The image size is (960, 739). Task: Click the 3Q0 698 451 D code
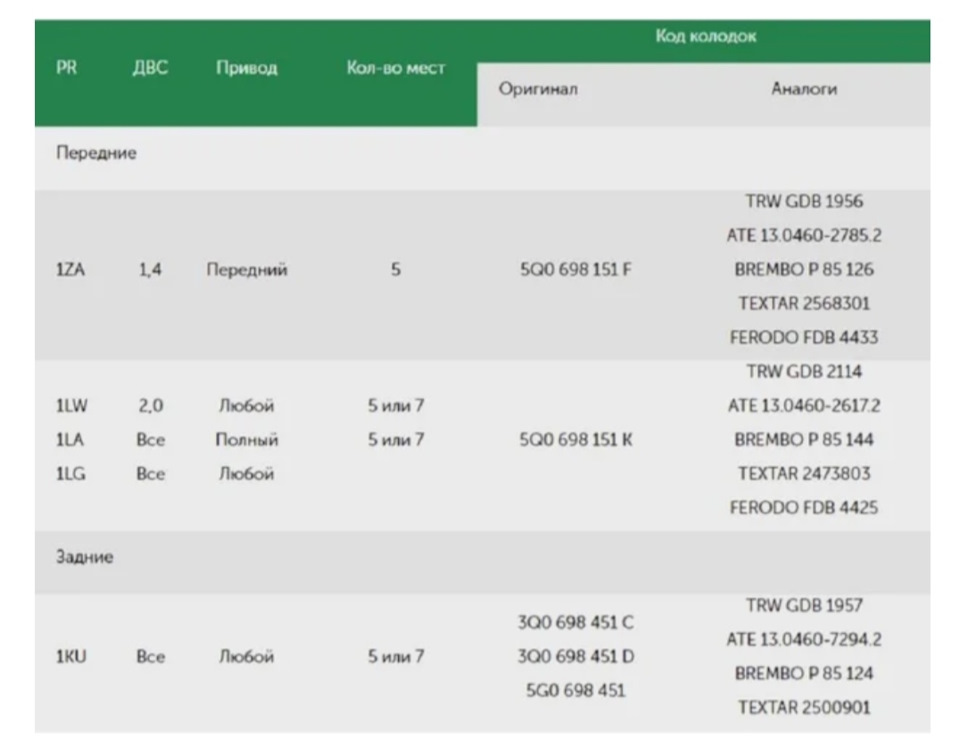point(576,656)
